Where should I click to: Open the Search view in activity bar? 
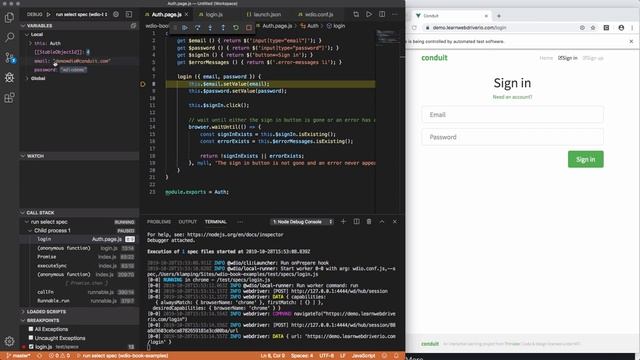click(9, 37)
